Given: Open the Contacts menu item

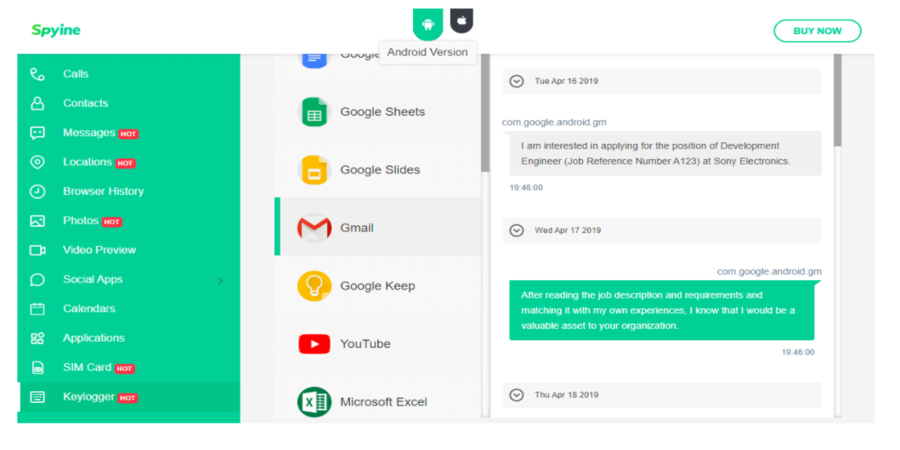Looking at the screenshot, I should [x=129, y=103].
